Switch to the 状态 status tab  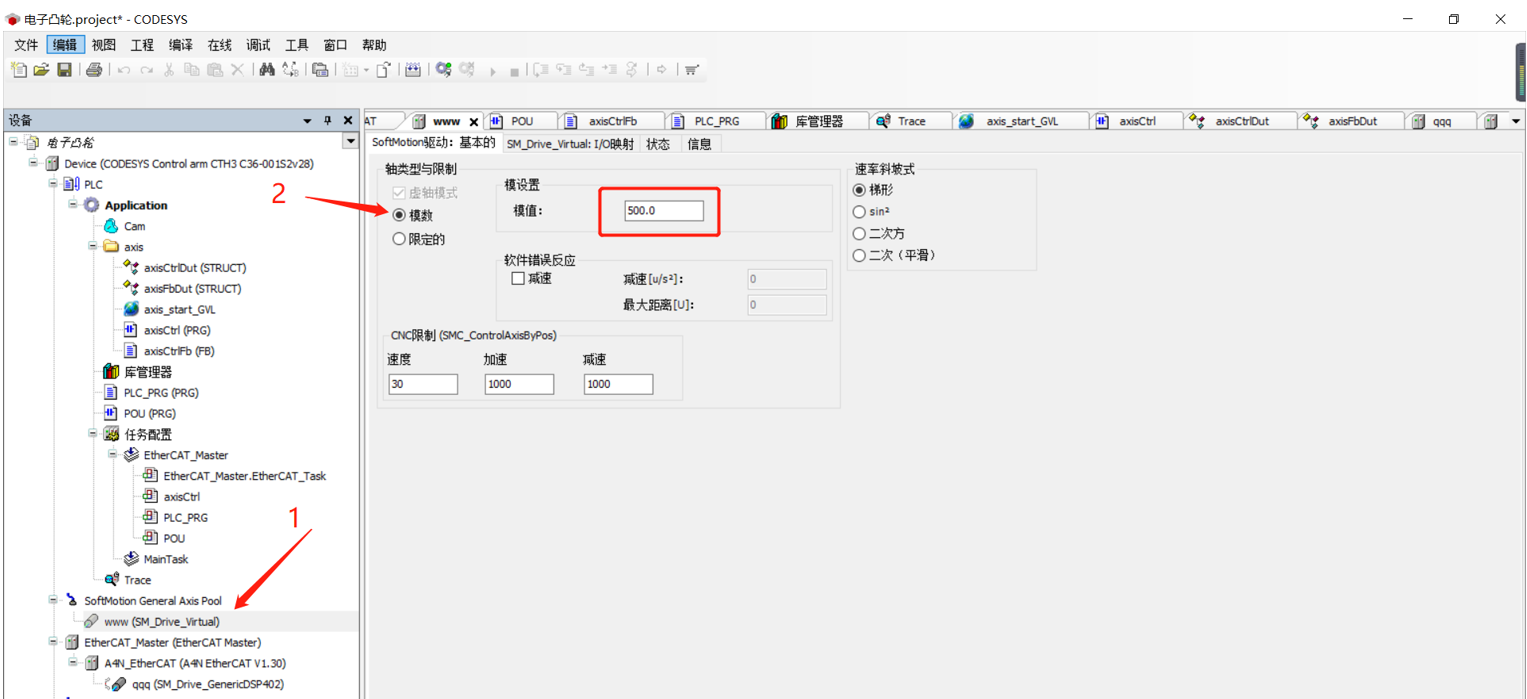(658, 144)
